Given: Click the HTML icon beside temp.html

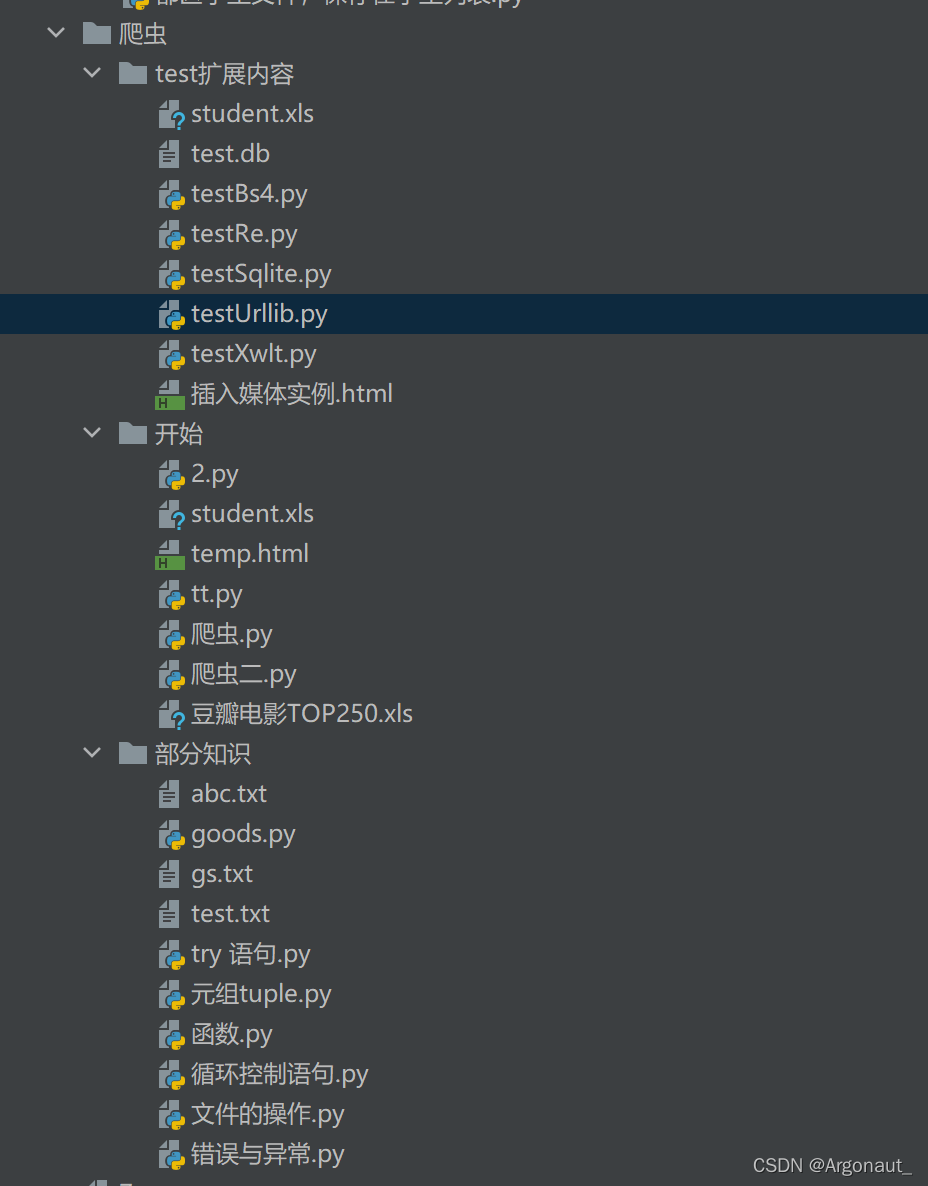Looking at the screenshot, I should (170, 555).
